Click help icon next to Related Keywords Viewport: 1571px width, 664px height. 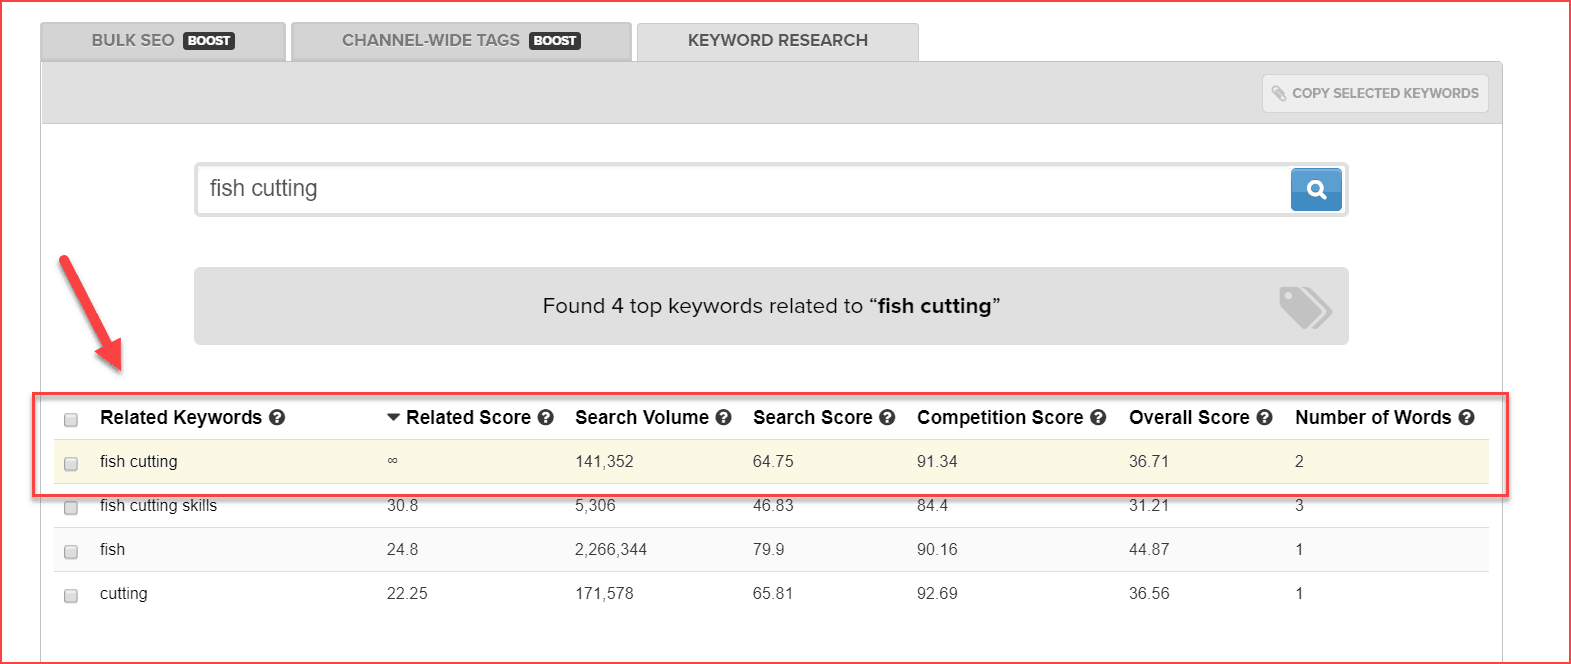click(x=277, y=418)
